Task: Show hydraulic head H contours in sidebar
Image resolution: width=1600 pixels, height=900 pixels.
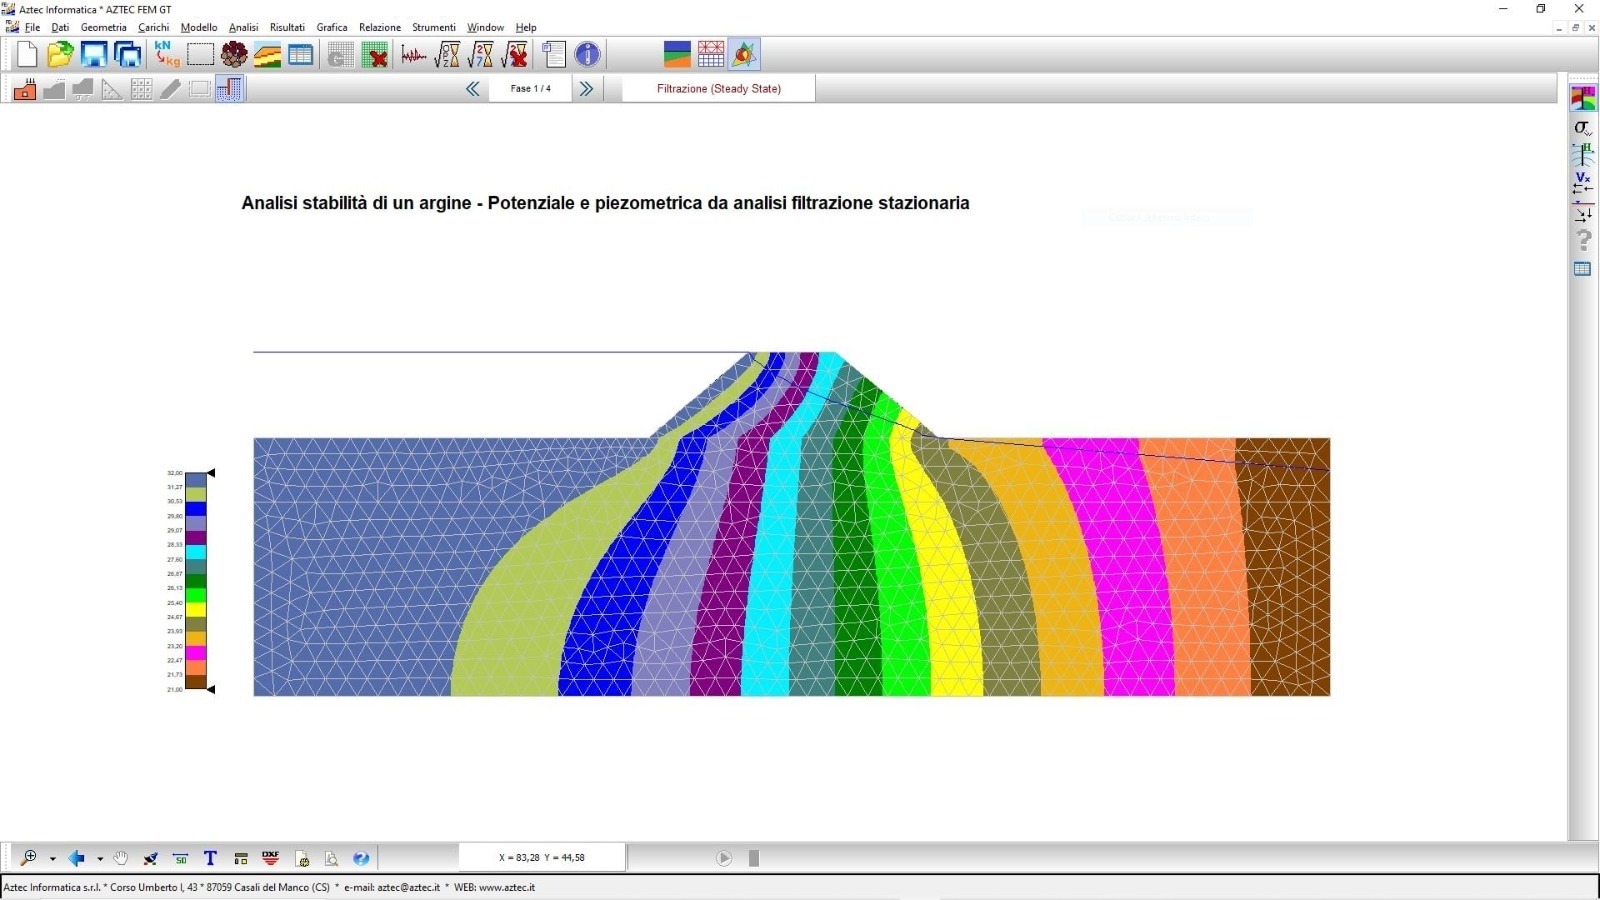Action: point(1583,155)
